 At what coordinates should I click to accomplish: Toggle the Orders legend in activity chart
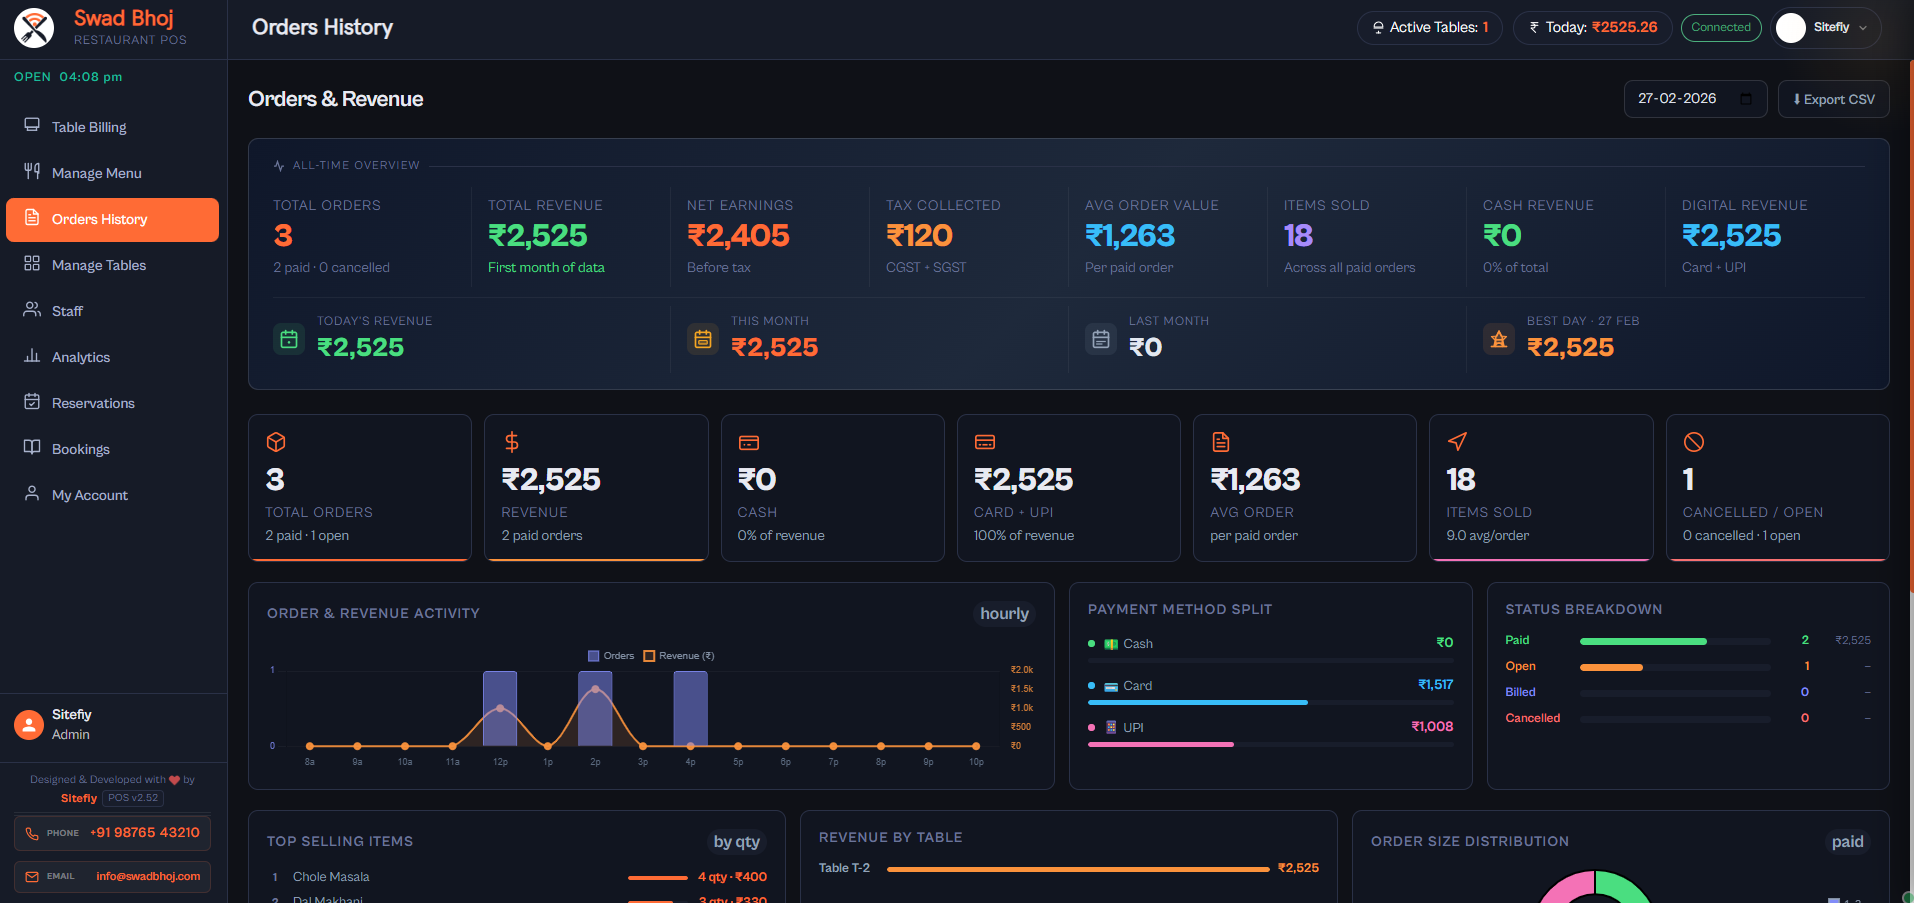coord(611,656)
